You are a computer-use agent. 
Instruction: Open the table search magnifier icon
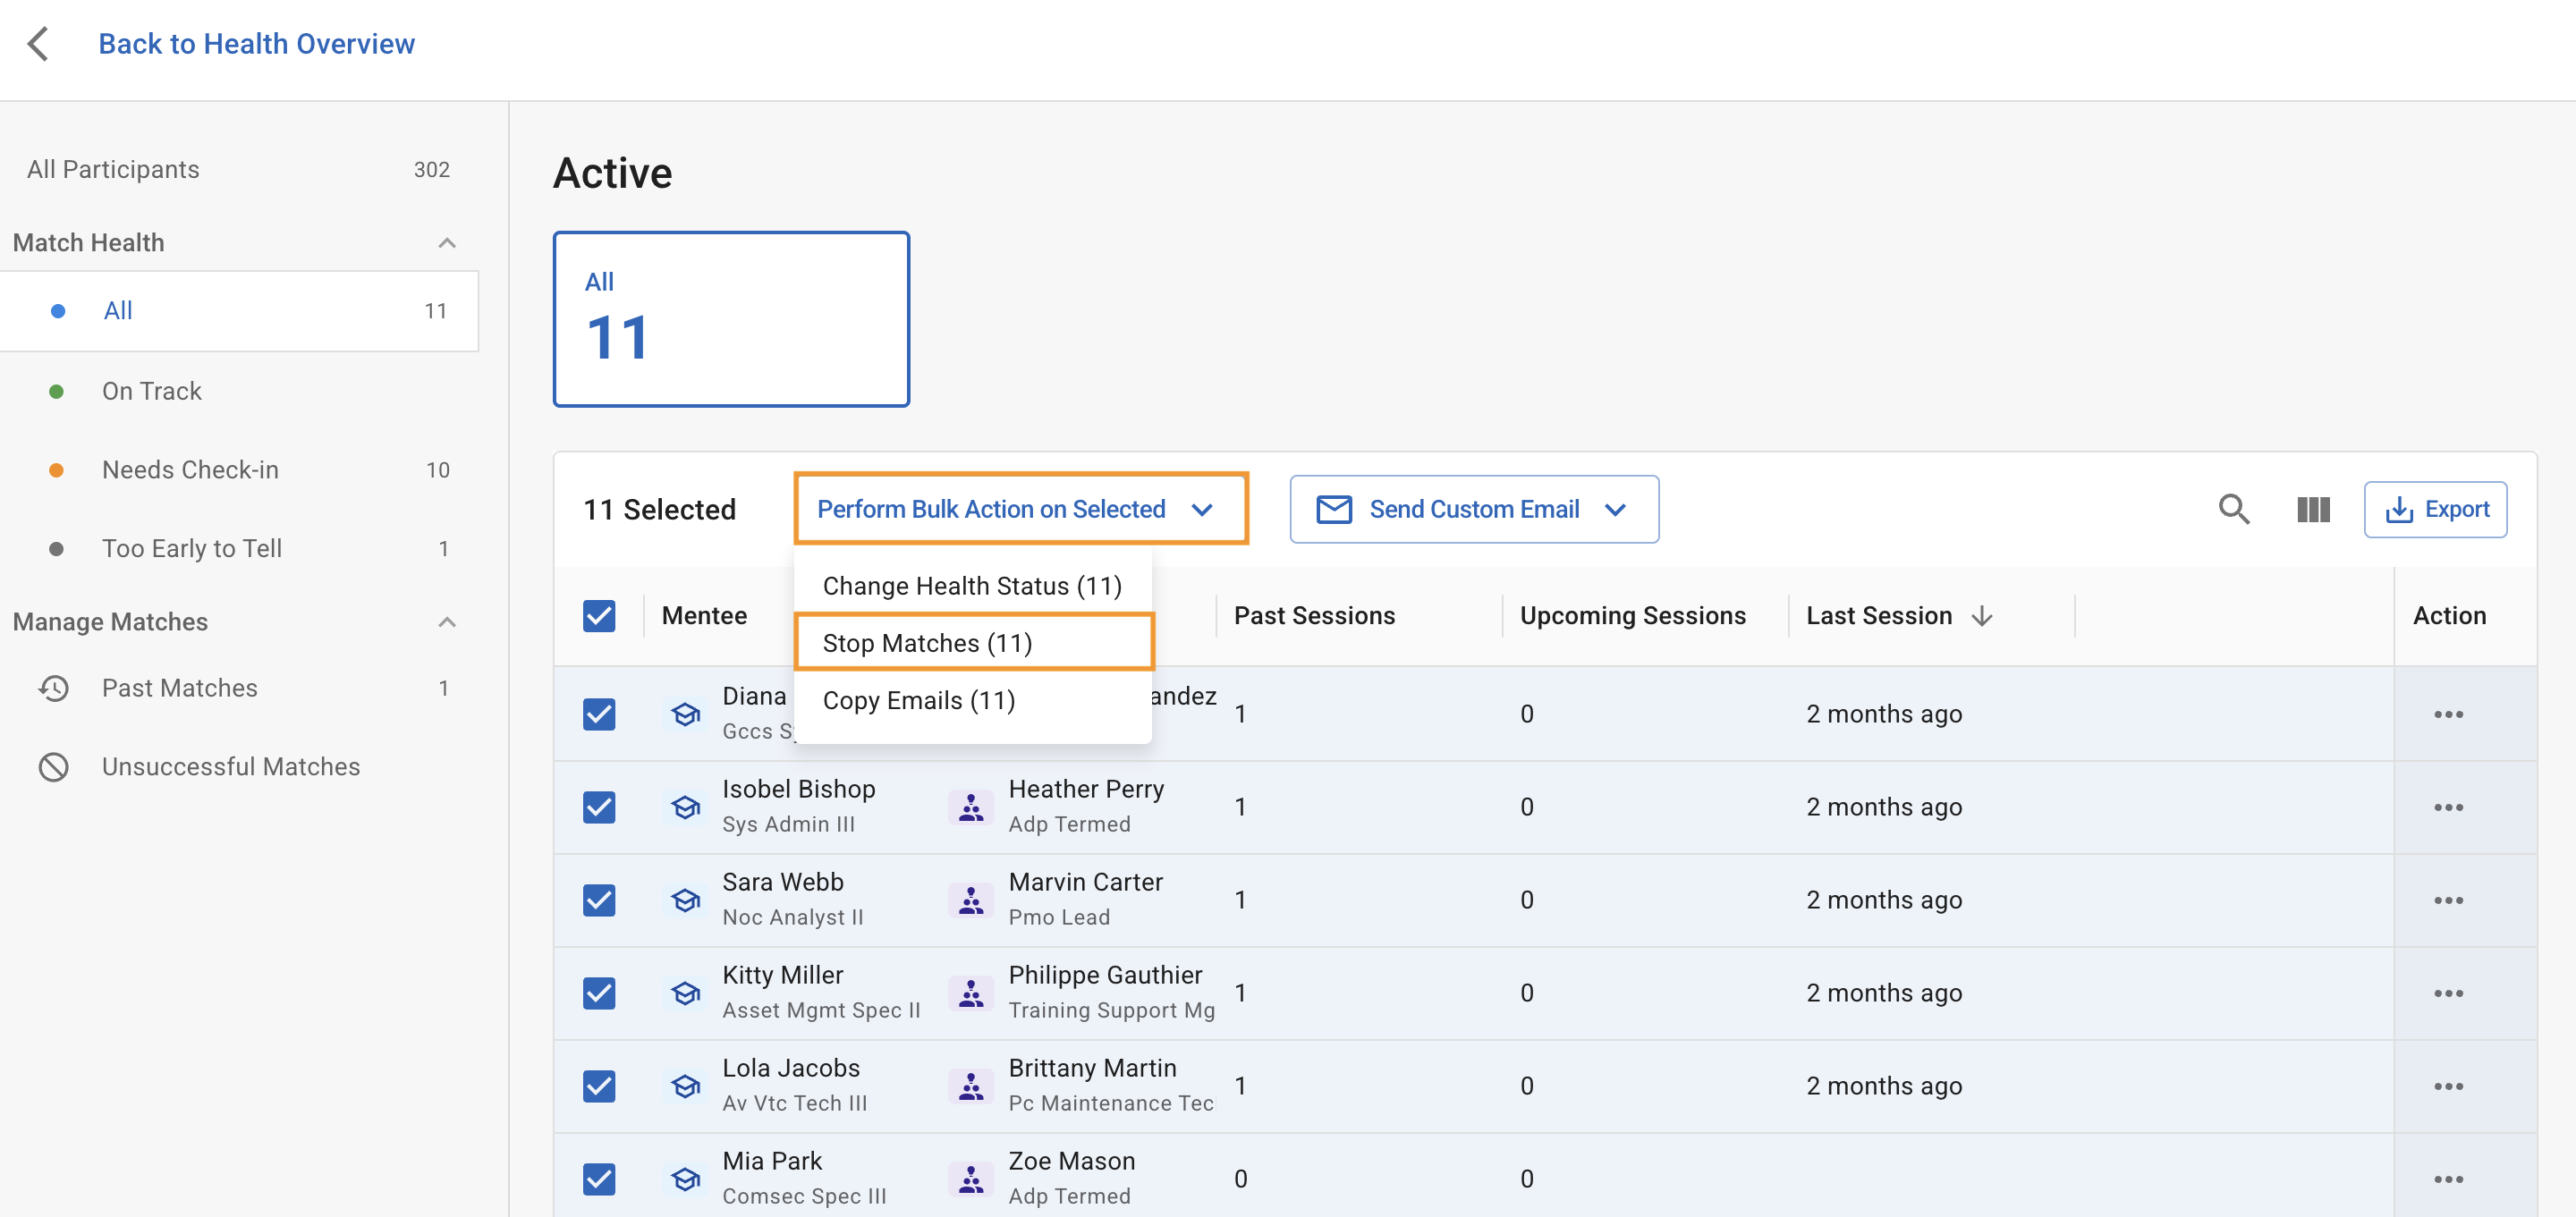[x=2233, y=509]
